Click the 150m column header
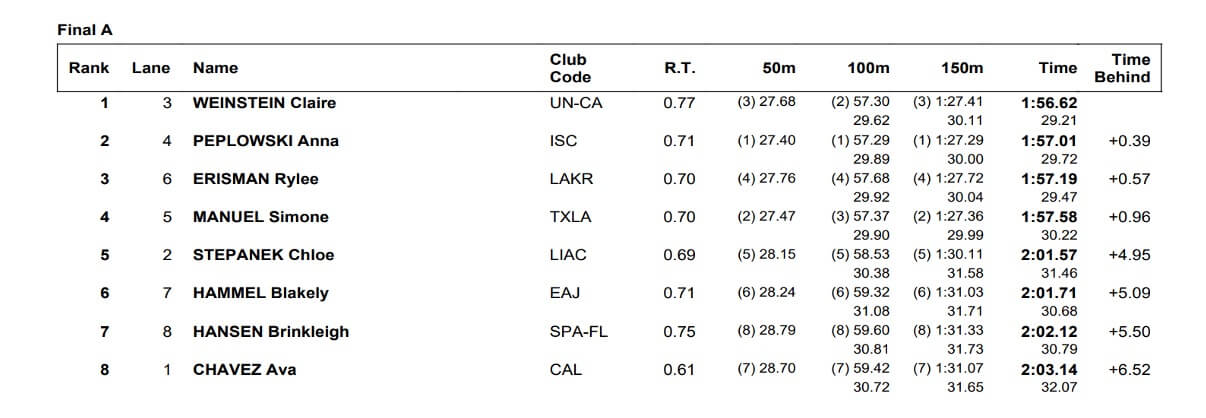 pos(962,68)
